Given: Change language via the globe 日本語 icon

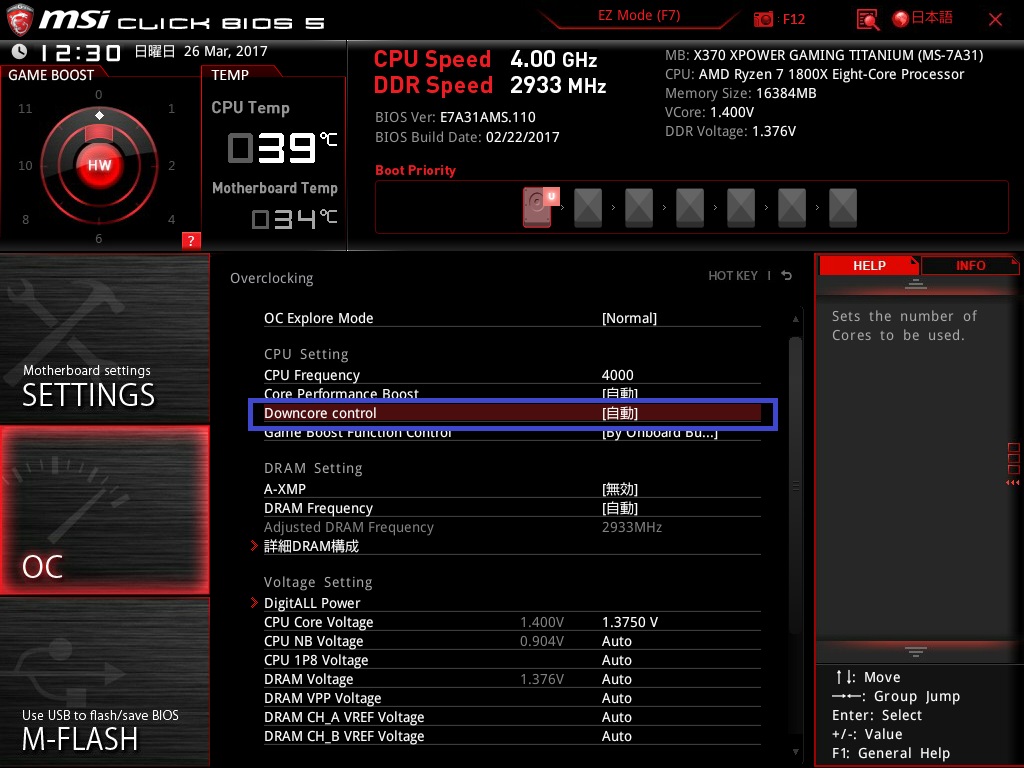Looking at the screenshot, I should [x=922, y=18].
